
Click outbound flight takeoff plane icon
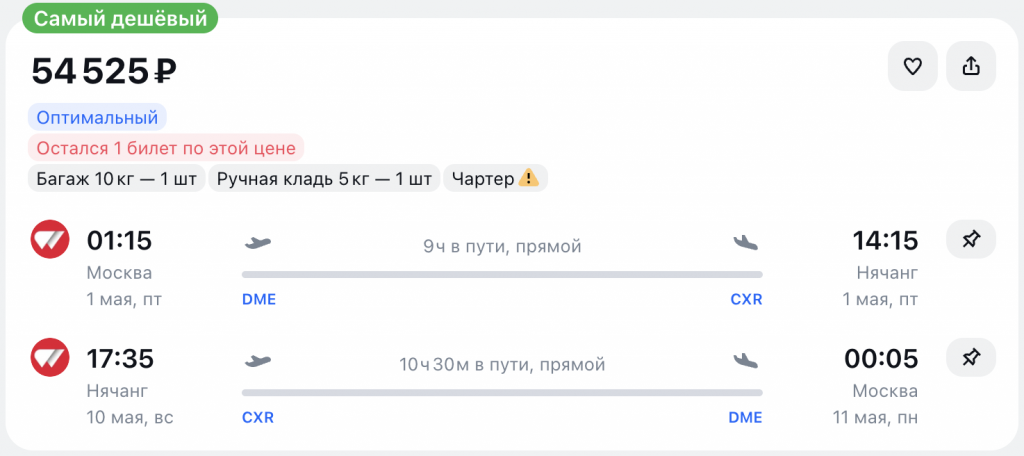[258, 242]
